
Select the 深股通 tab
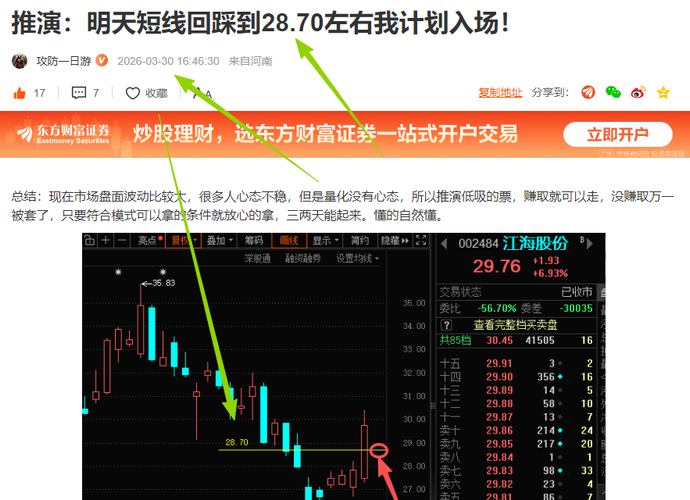pos(257,258)
